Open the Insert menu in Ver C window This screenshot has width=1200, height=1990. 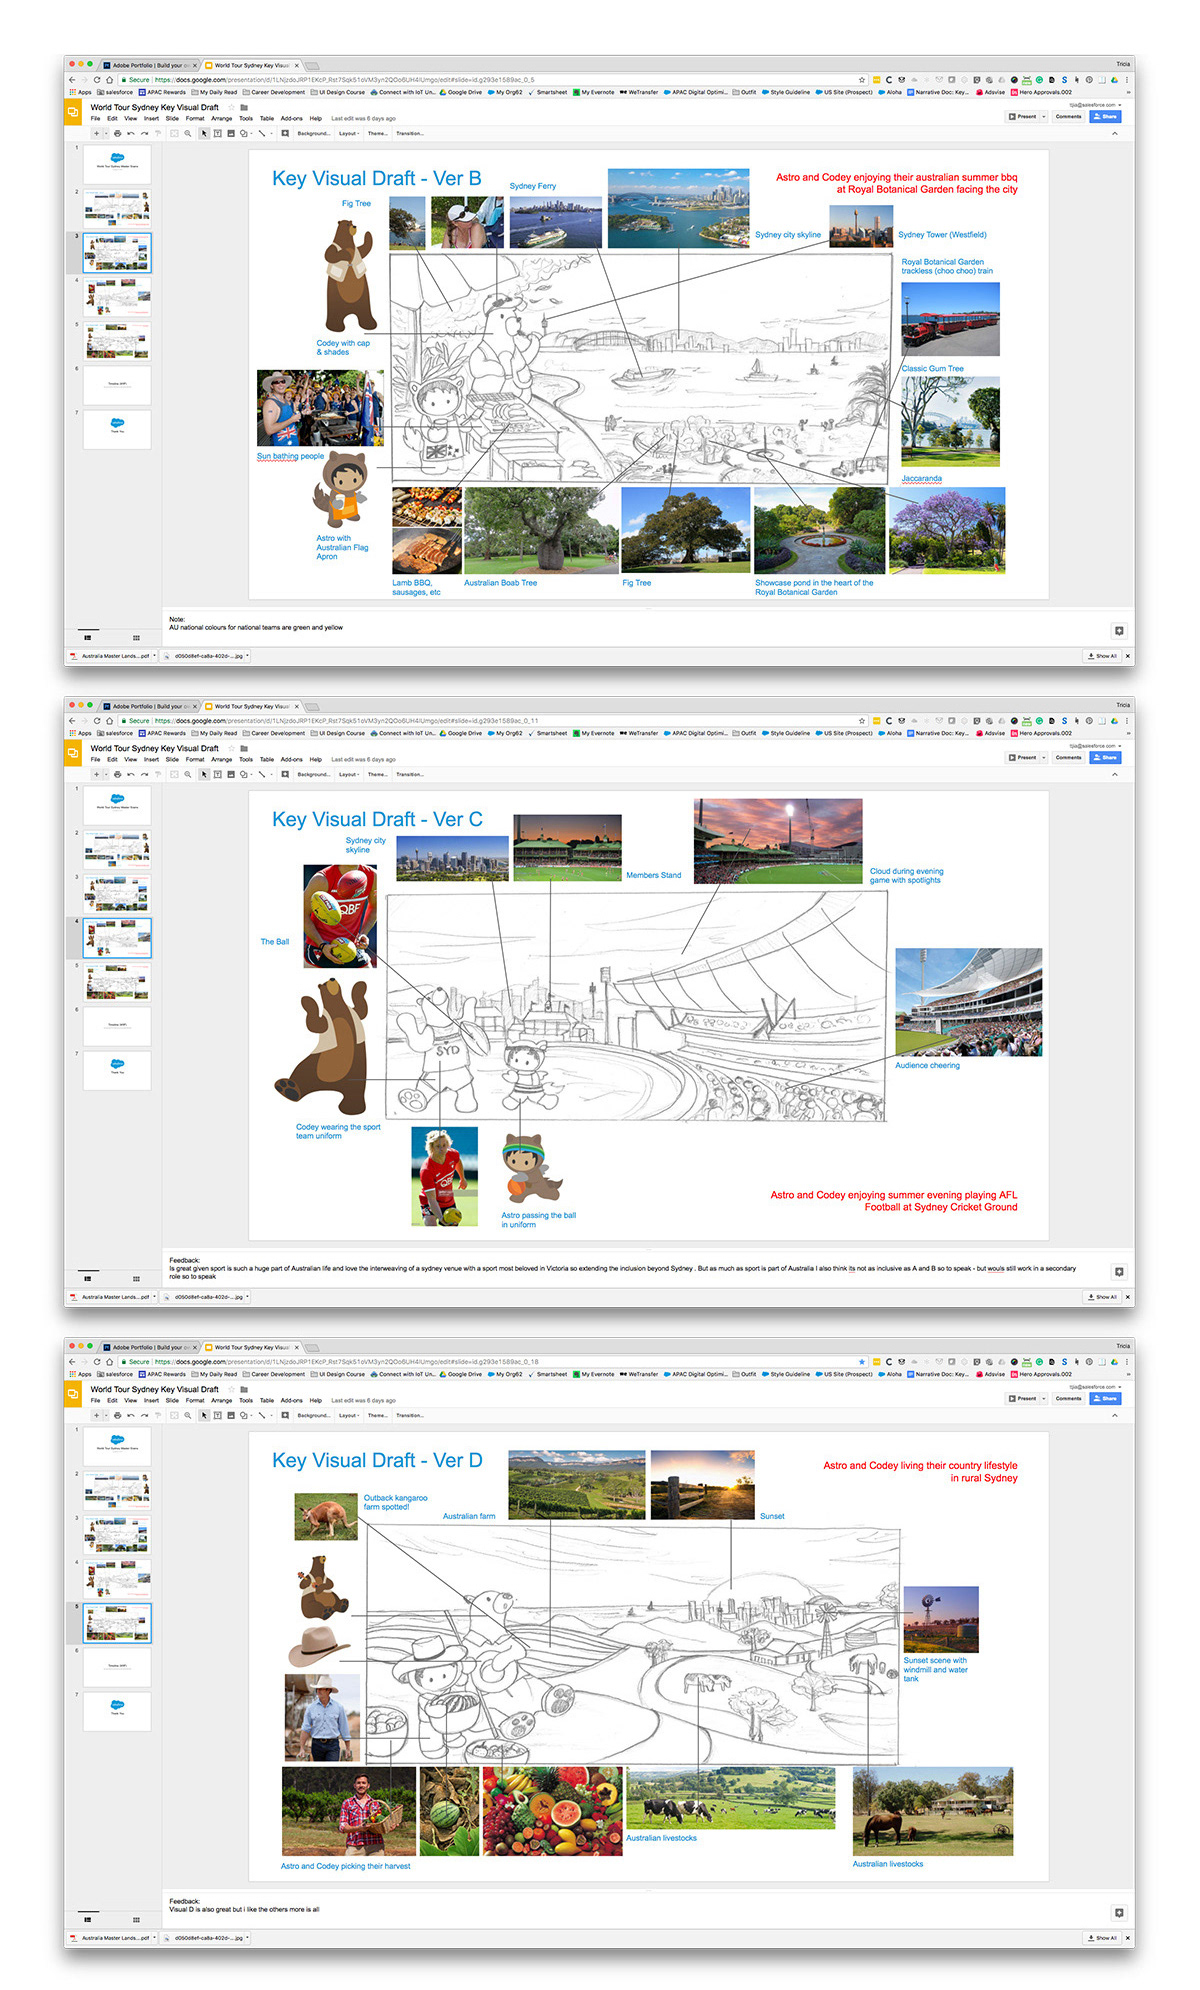pos(151,759)
